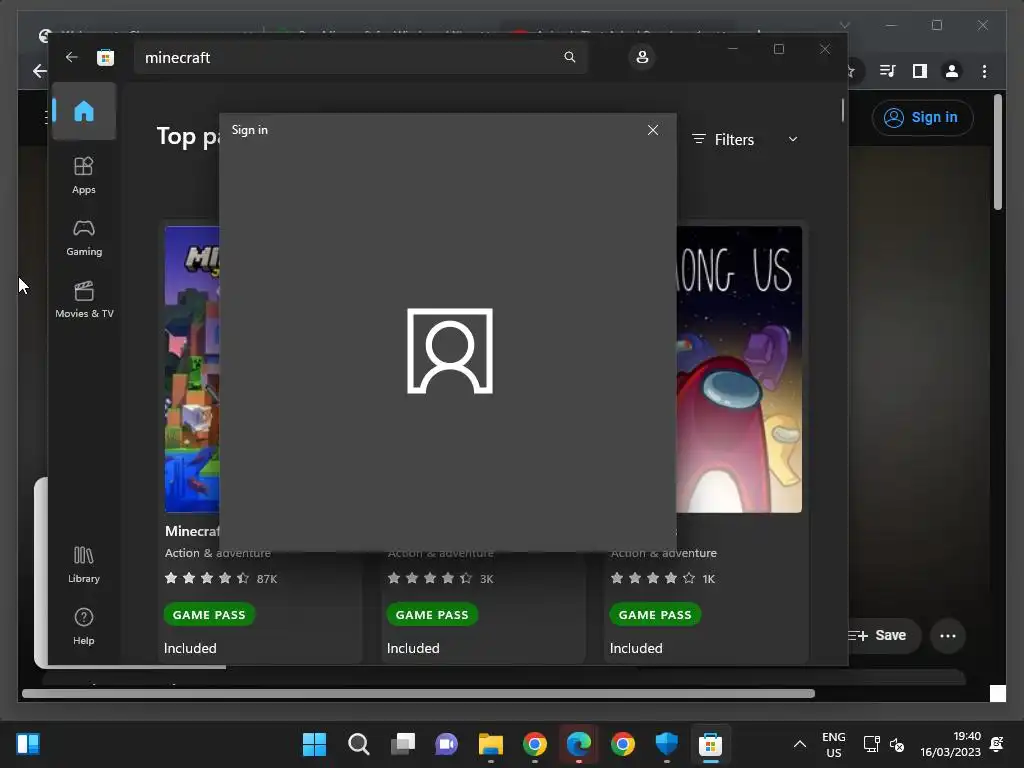Screen dimensions: 1024x768
Task: Click the Store back arrow
Action: (x=71, y=57)
